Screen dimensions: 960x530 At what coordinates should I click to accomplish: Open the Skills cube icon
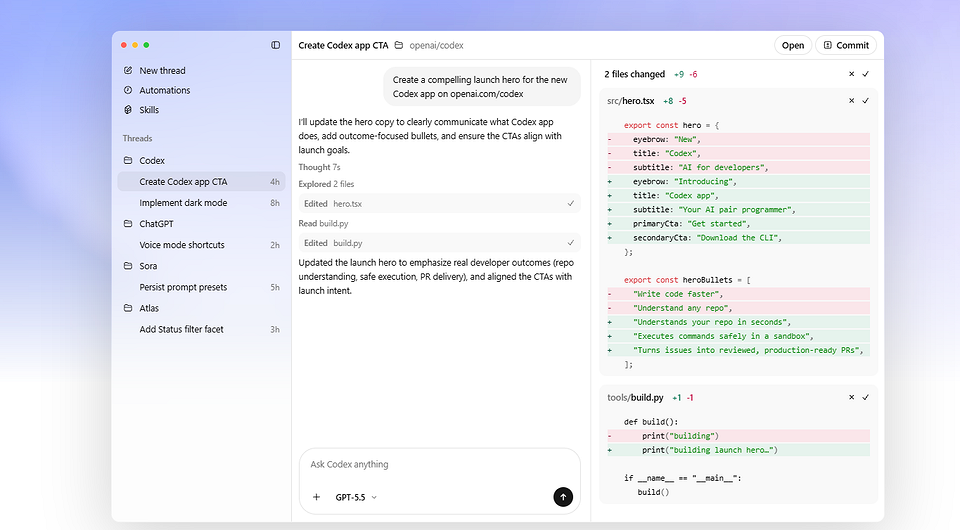[128, 110]
